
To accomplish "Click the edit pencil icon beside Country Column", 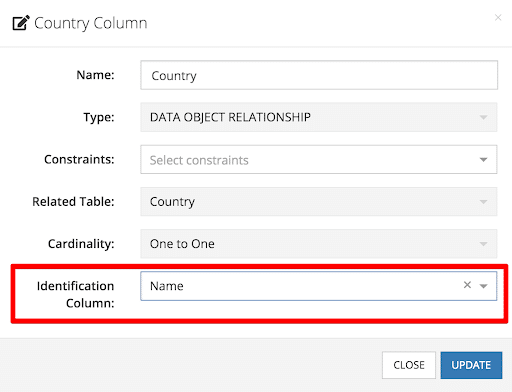I will [x=21, y=23].
